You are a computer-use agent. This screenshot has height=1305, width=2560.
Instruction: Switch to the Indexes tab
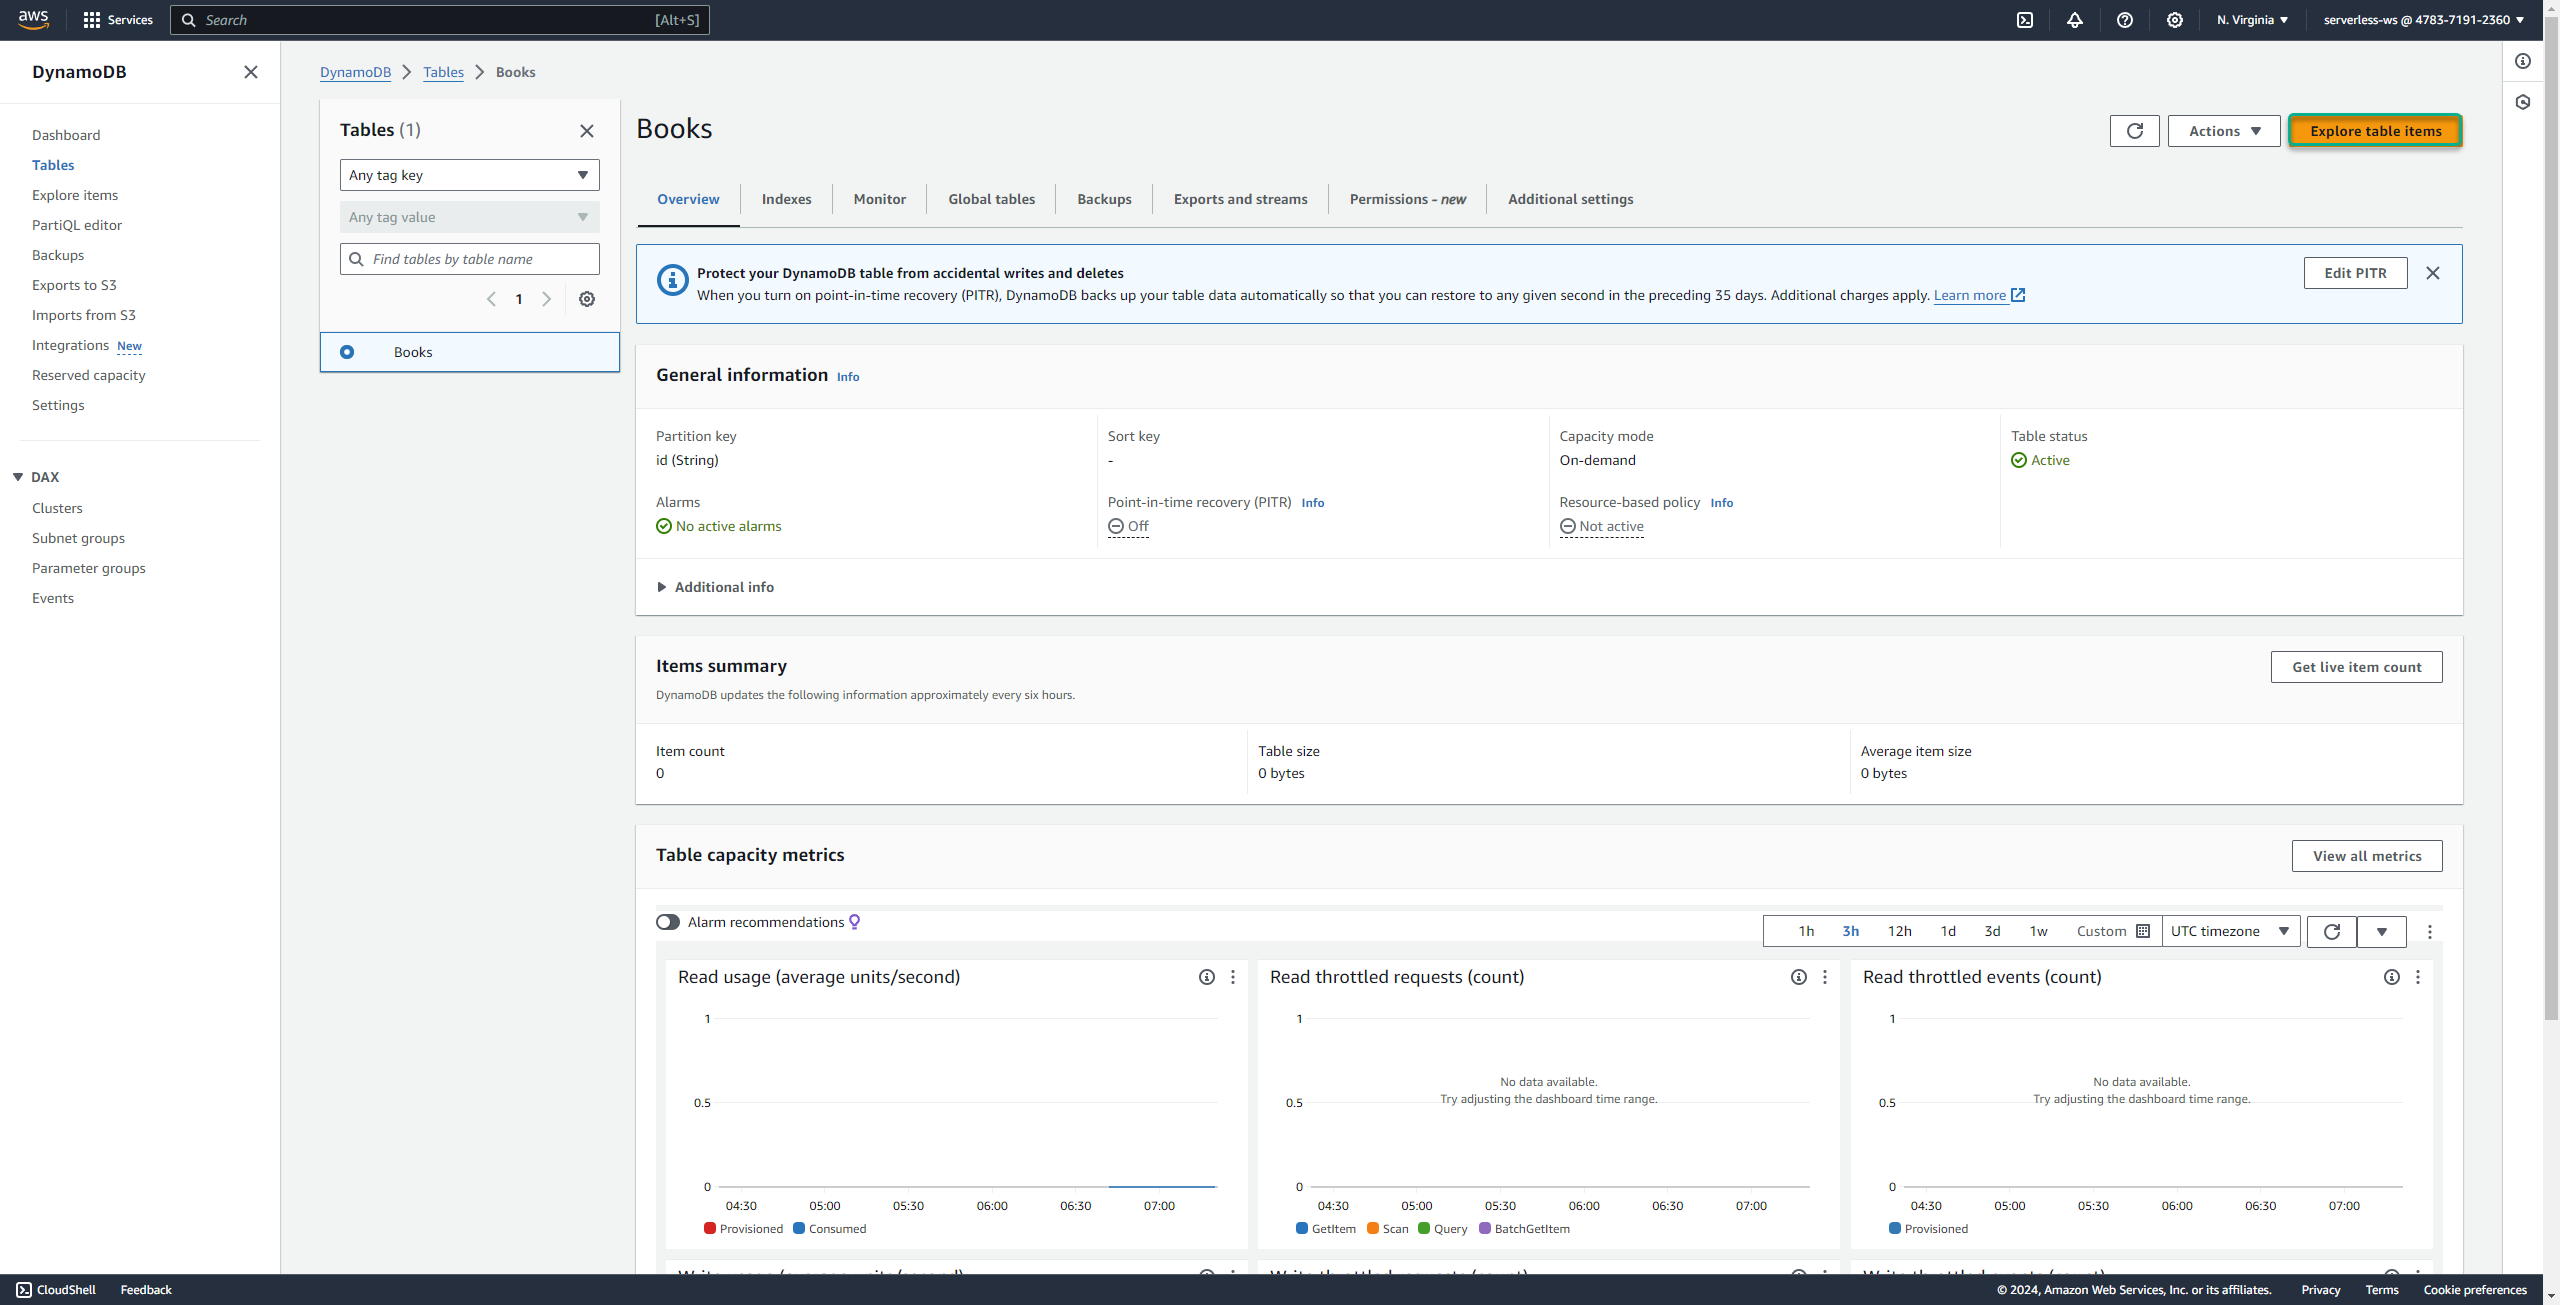786,199
